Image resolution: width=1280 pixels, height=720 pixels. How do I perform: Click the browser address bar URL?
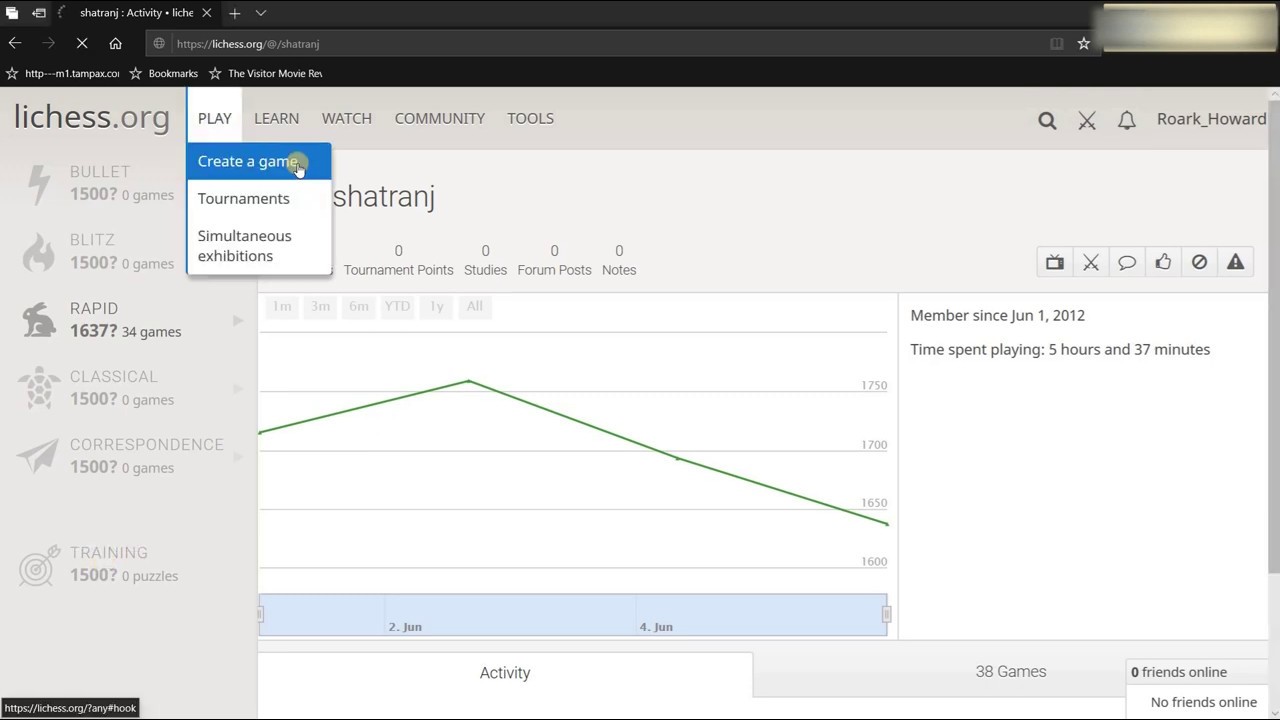(x=248, y=44)
